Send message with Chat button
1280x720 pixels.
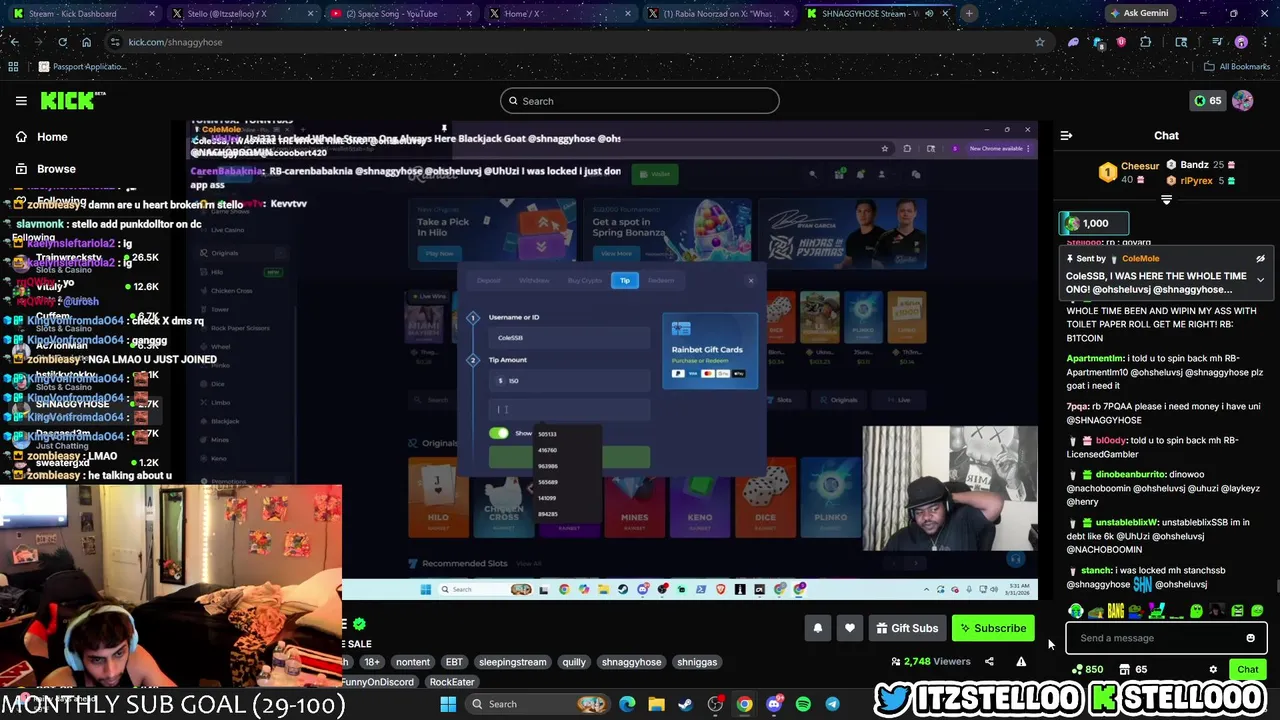click(1247, 670)
